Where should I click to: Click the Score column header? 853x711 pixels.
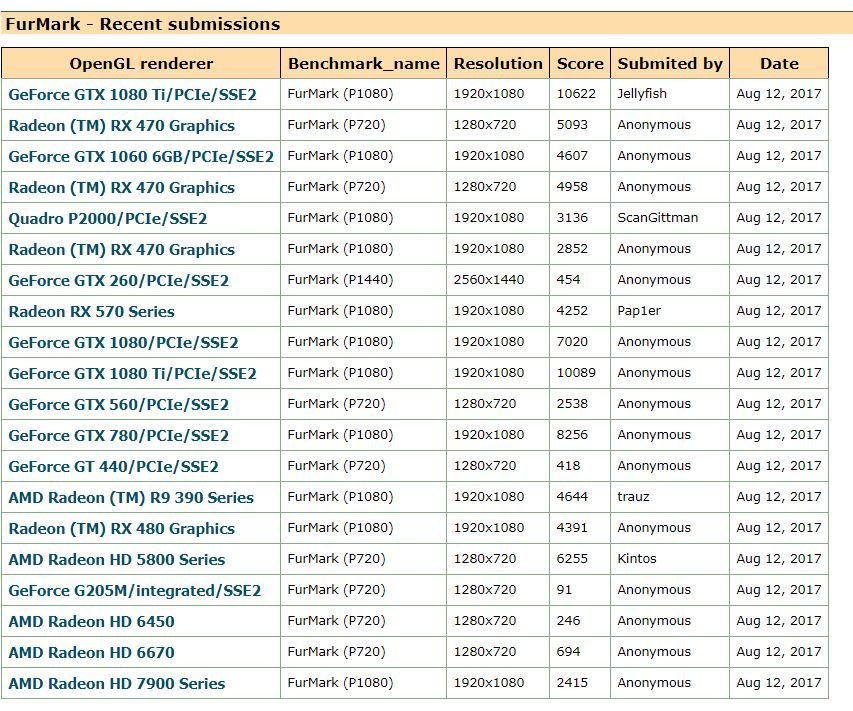[580, 64]
